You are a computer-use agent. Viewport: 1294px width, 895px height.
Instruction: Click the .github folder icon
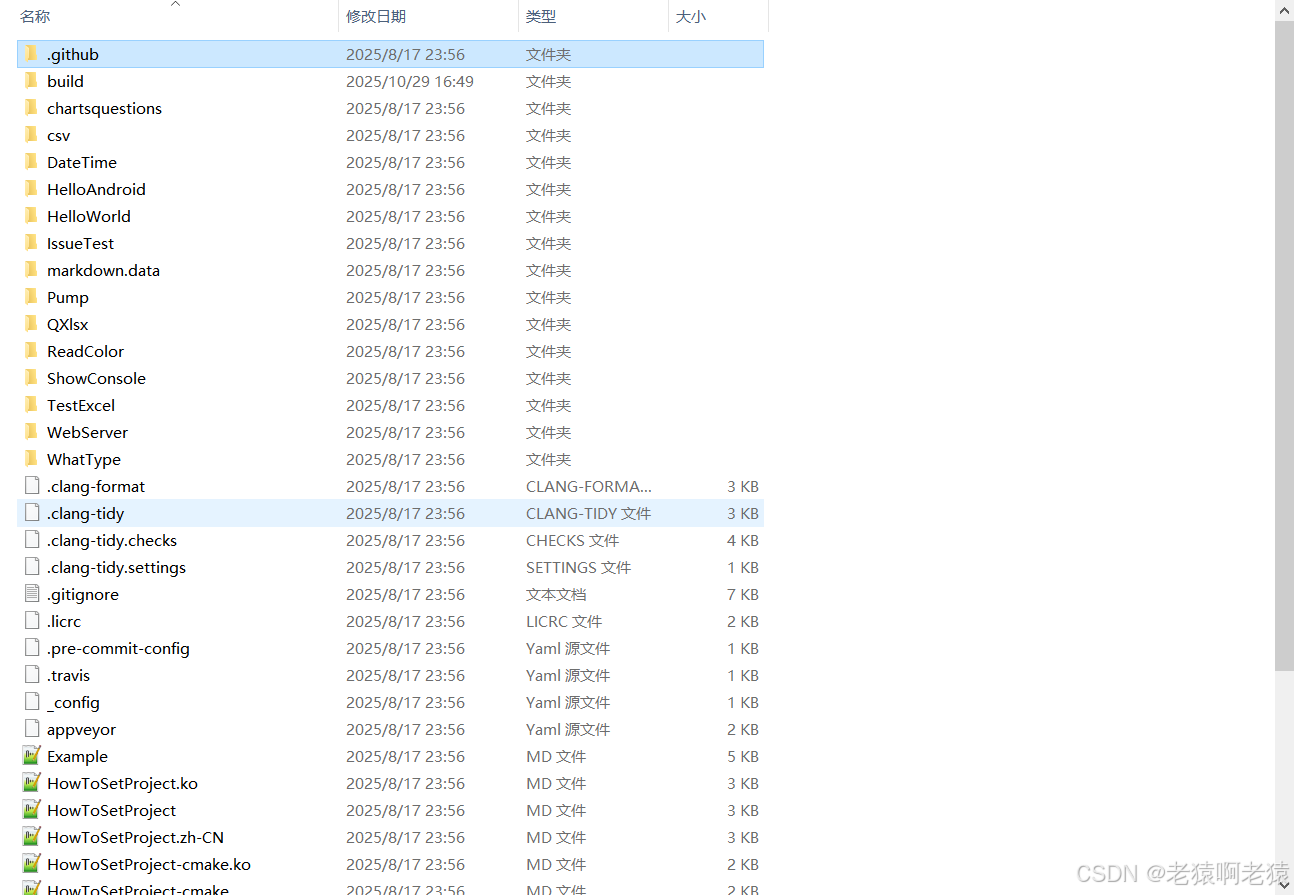pos(31,54)
